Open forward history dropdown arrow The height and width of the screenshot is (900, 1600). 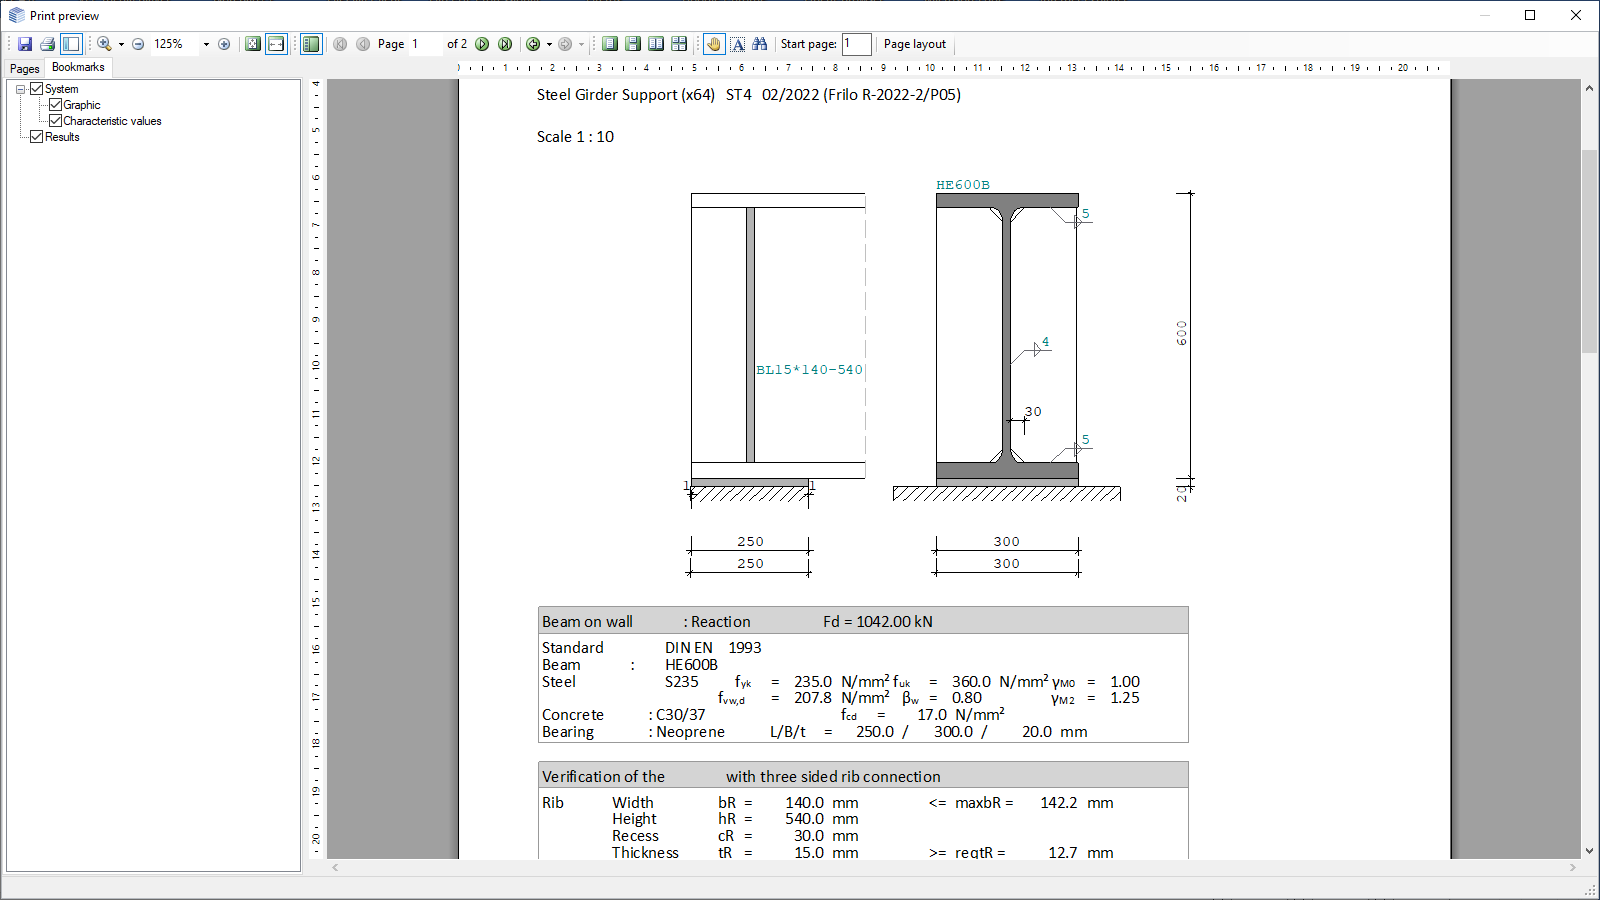coord(581,44)
